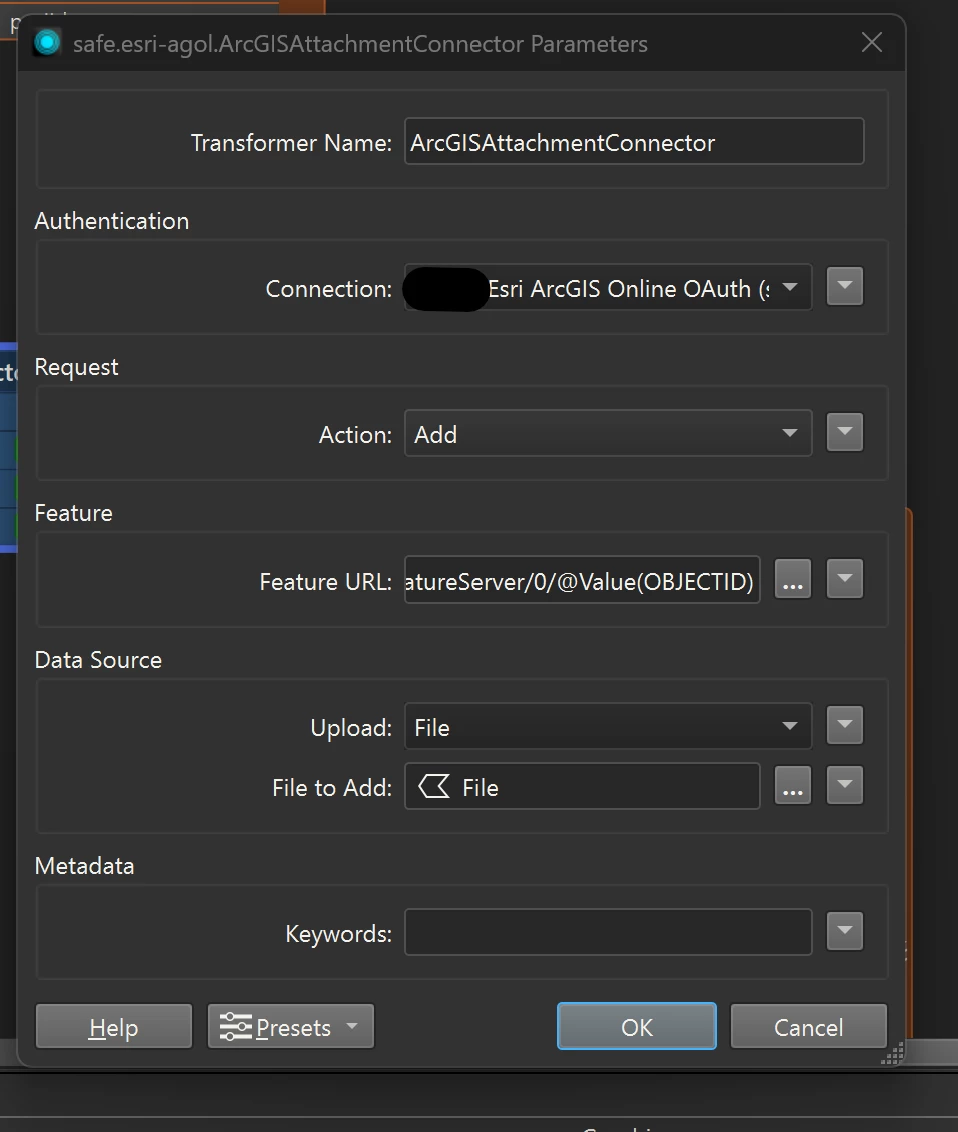Open the Feature URL ellipsis editor button
958x1132 pixels.
click(793, 579)
